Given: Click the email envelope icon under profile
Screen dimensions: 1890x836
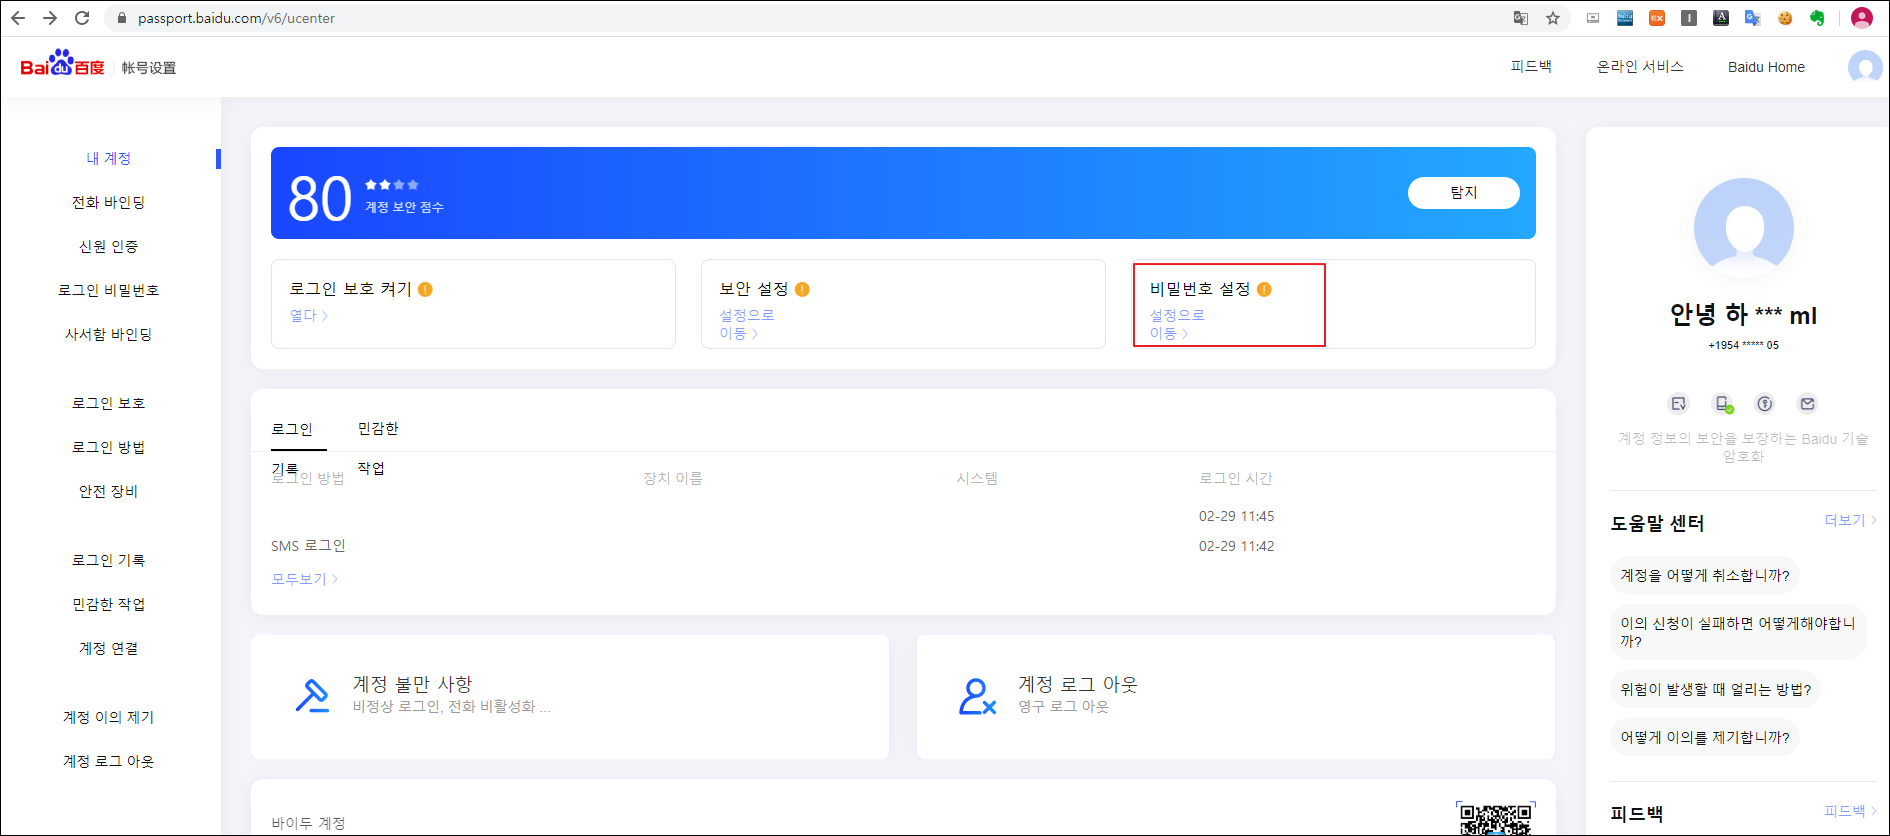Looking at the screenshot, I should (x=1807, y=404).
